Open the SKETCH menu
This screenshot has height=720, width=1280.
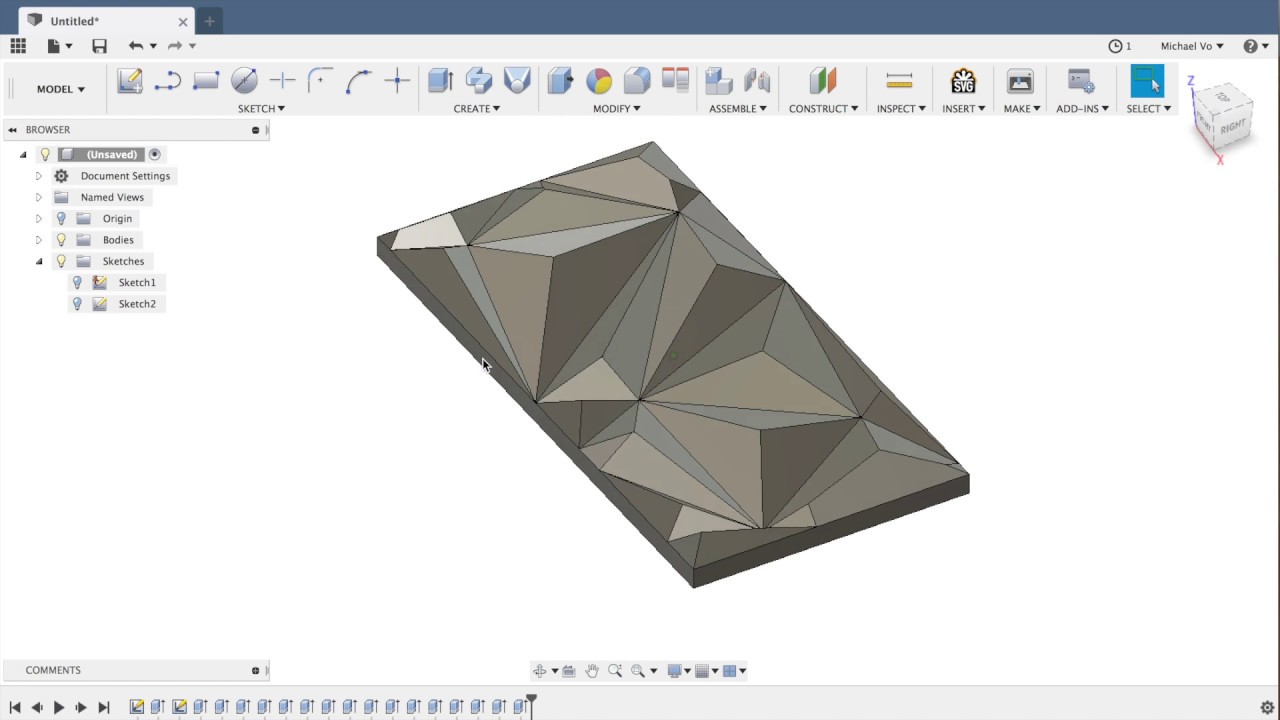pos(261,108)
